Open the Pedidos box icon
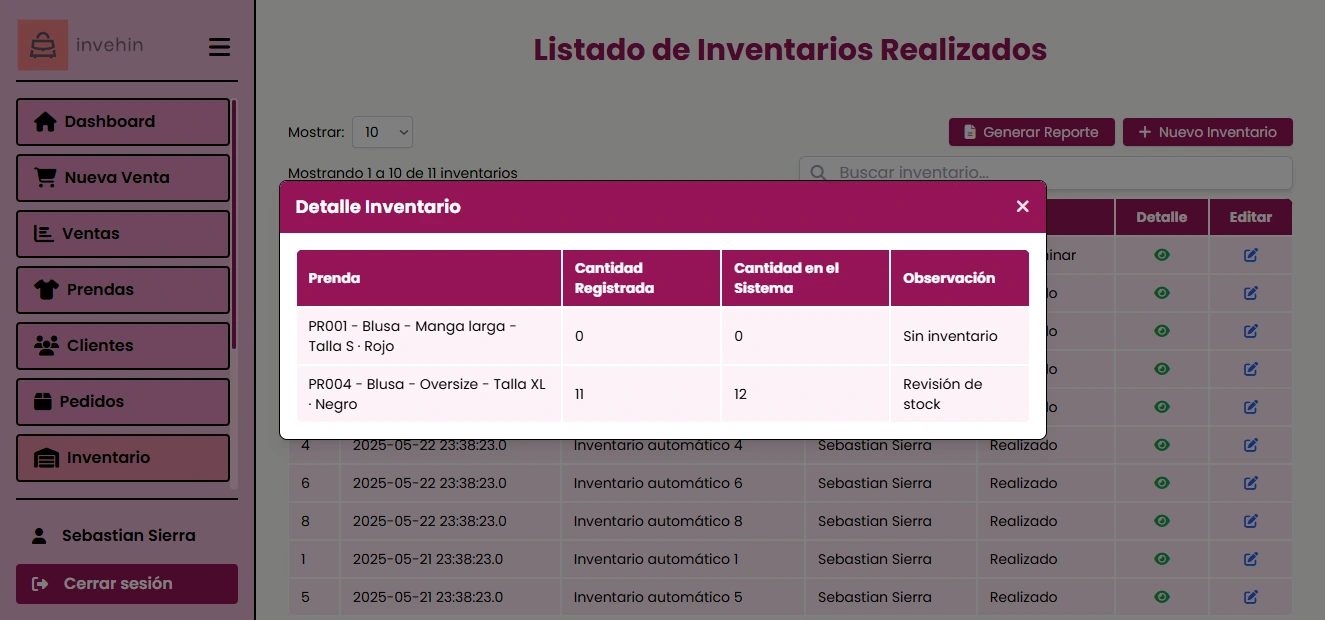1325x620 pixels. tap(41, 401)
